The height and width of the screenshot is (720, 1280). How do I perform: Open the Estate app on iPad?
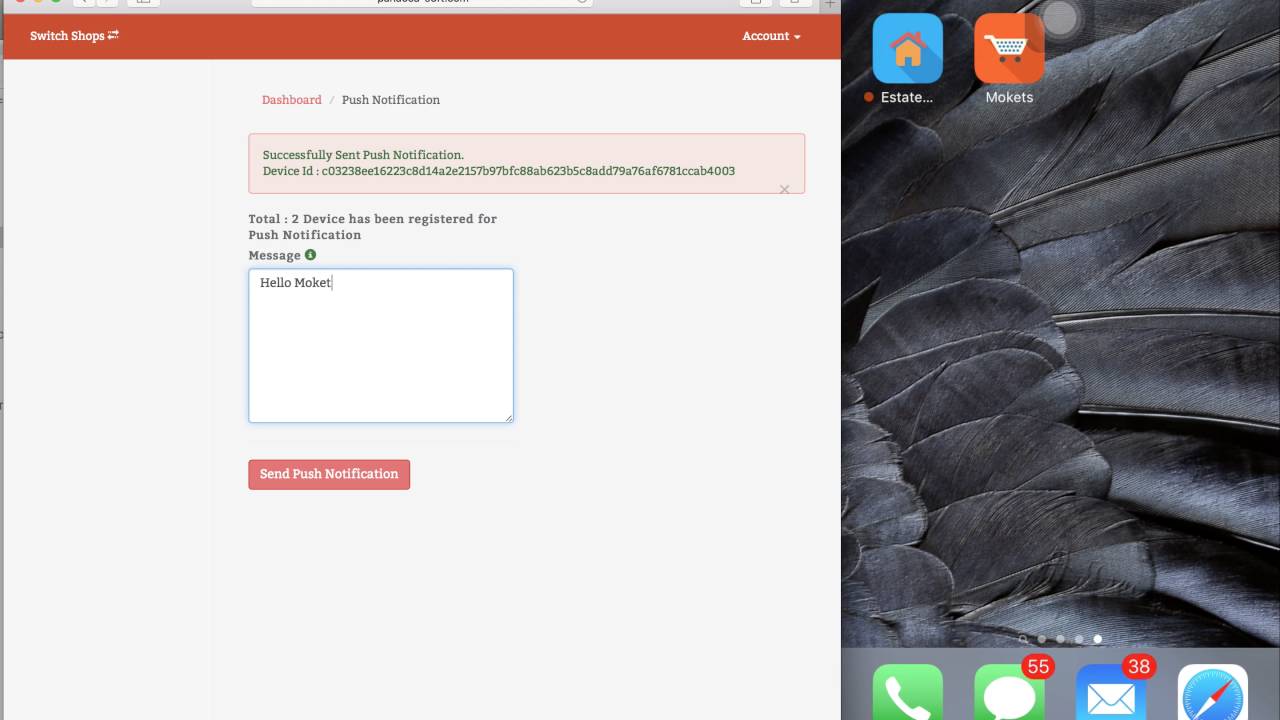907,49
